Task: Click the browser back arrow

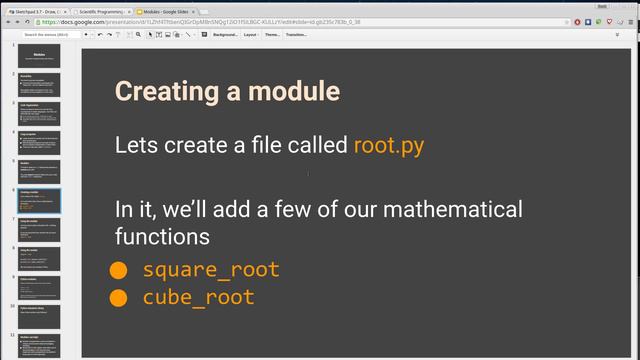Action: (x=8, y=22)
